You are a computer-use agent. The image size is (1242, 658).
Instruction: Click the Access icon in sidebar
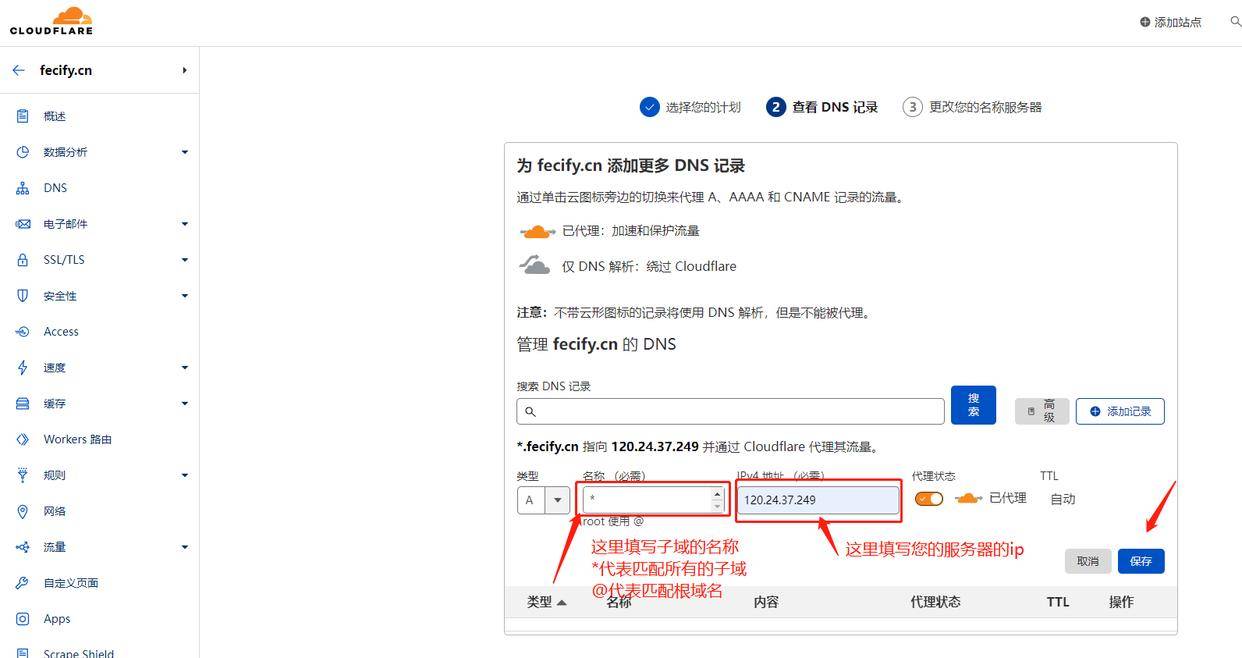pos(23,332)
